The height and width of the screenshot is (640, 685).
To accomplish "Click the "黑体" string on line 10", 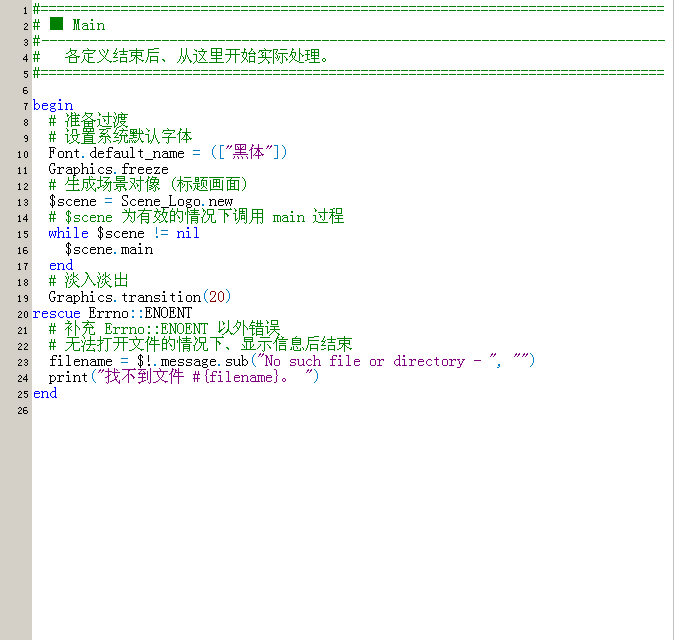I will [x=249, y=152].
